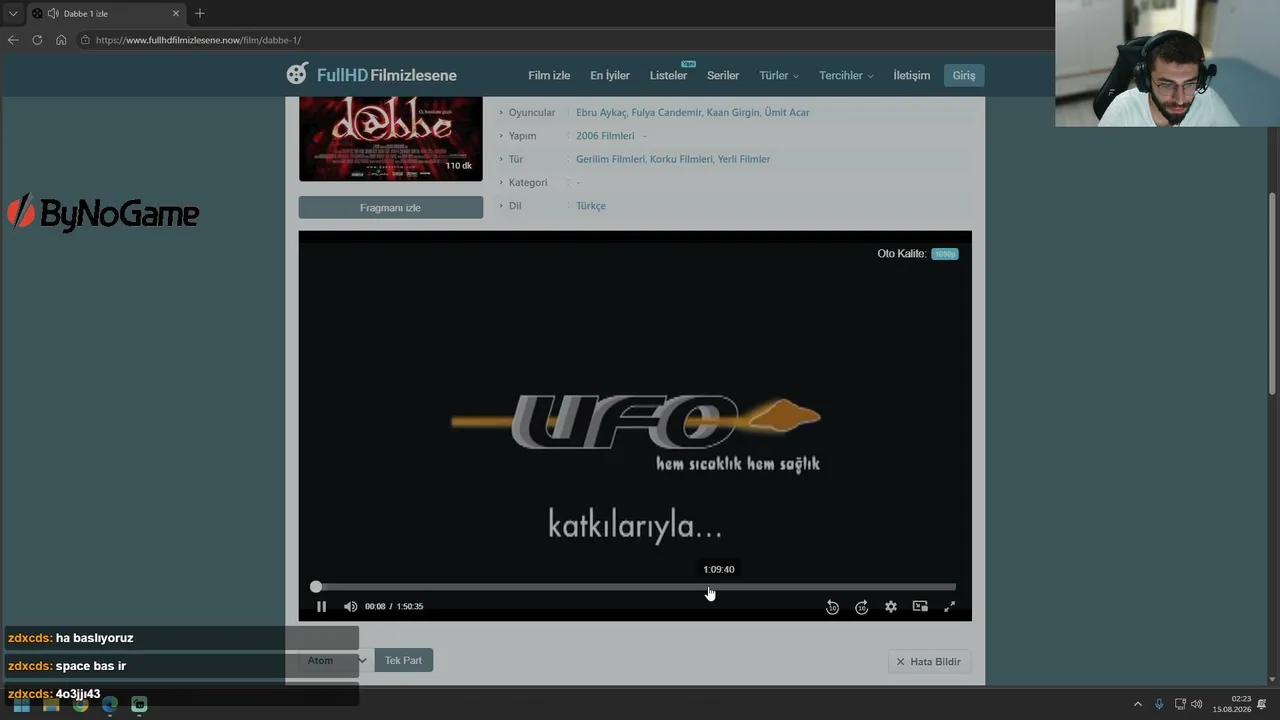The image size is (1280, 720).
Task: Click the Fragmanı izle button
Action: [x=390, y=207]
